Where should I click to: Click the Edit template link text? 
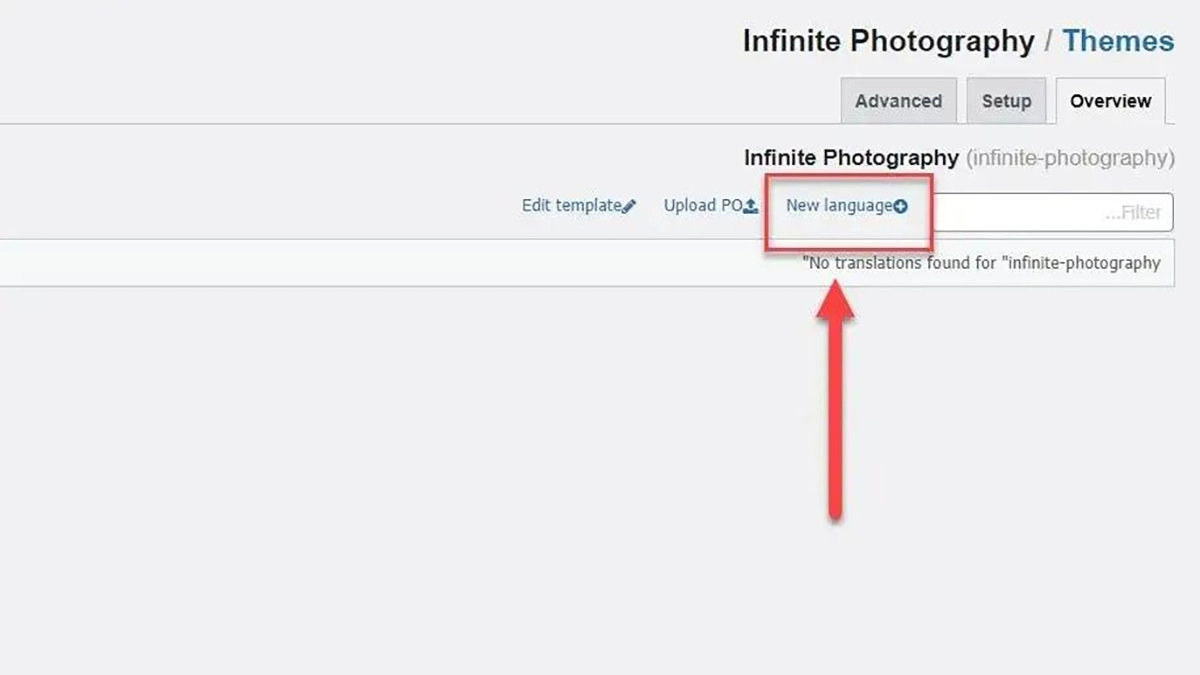tap(571, 206)
